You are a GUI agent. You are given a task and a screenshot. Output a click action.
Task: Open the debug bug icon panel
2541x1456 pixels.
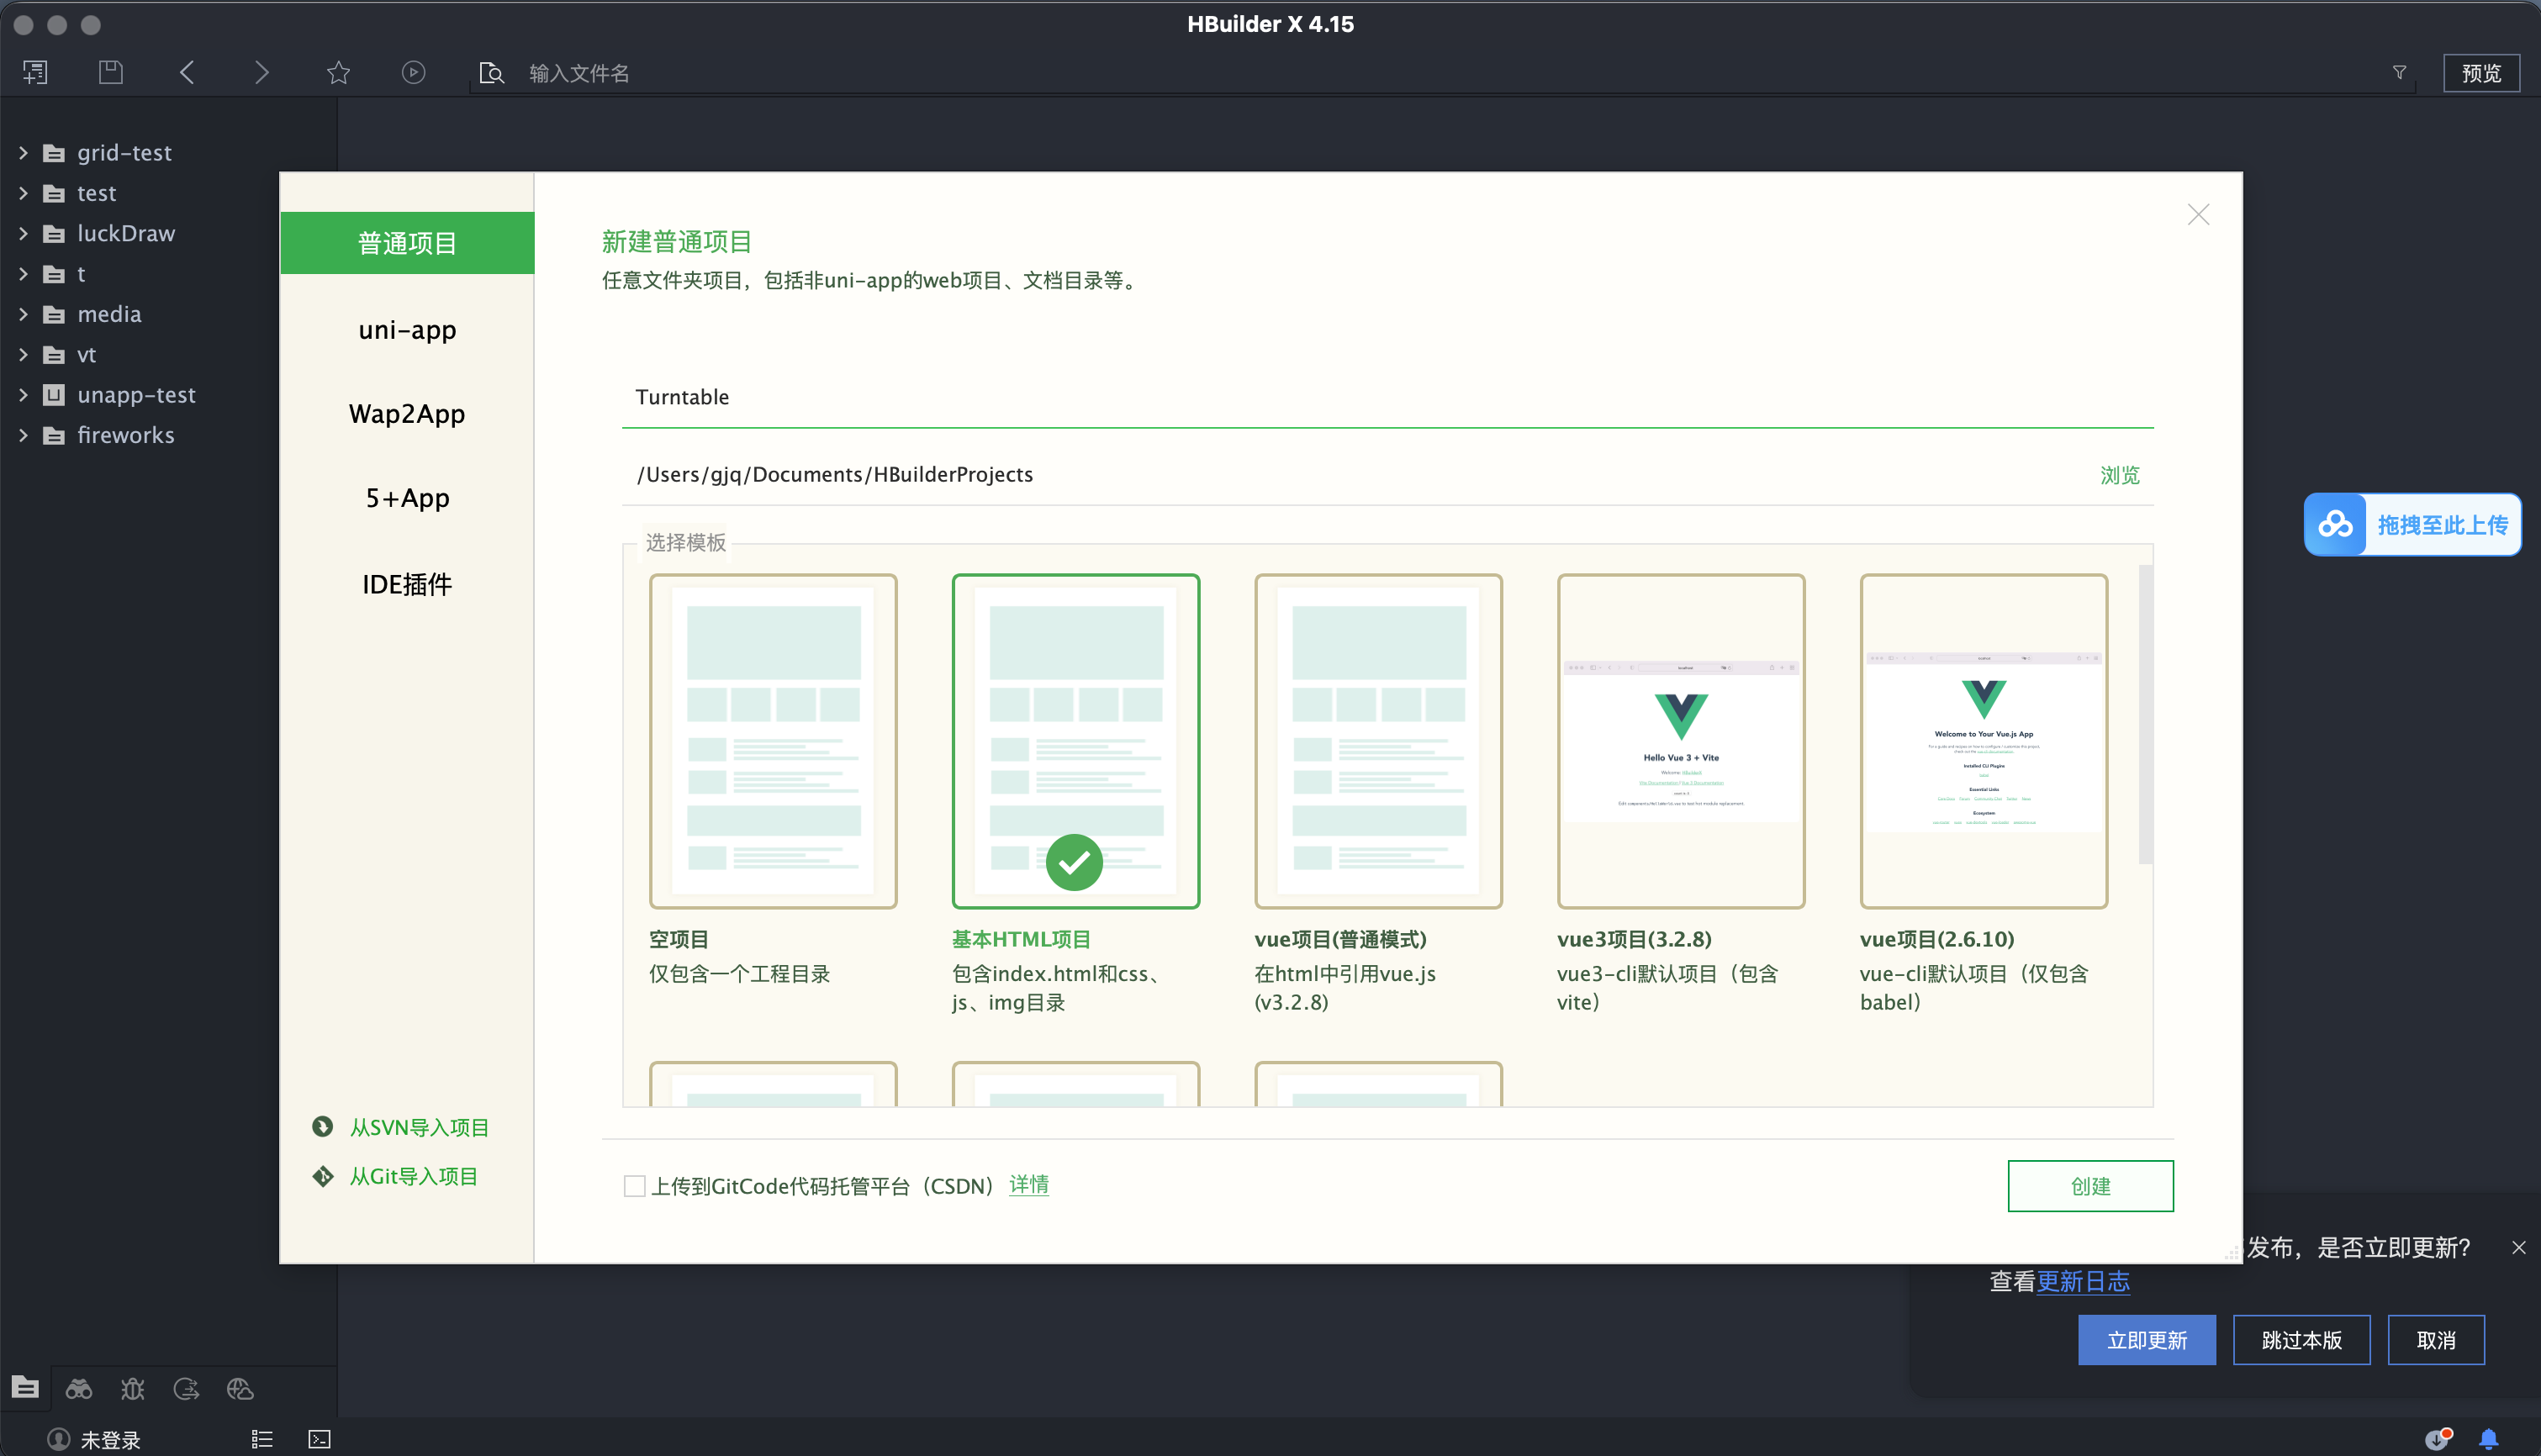(133, 1389)
